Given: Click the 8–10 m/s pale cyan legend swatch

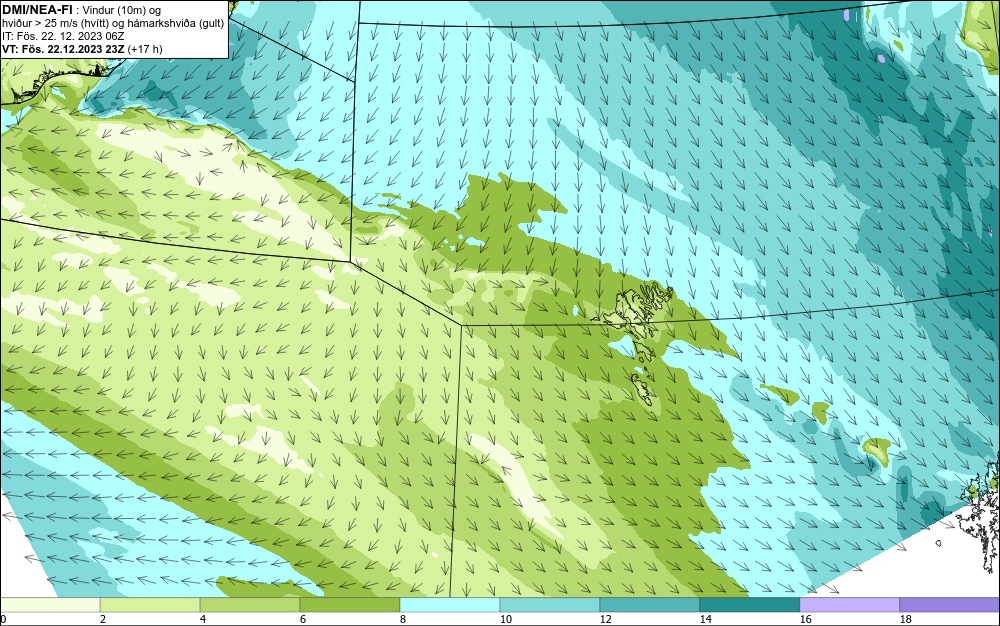Looking at the screenshot, I should click(x=450, y=605).
